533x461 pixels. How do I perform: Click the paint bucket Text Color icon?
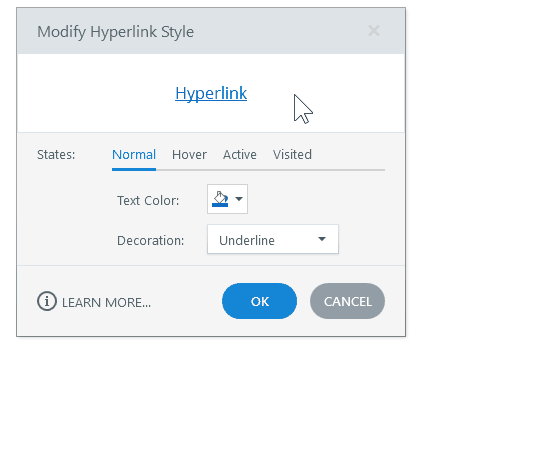220,199
